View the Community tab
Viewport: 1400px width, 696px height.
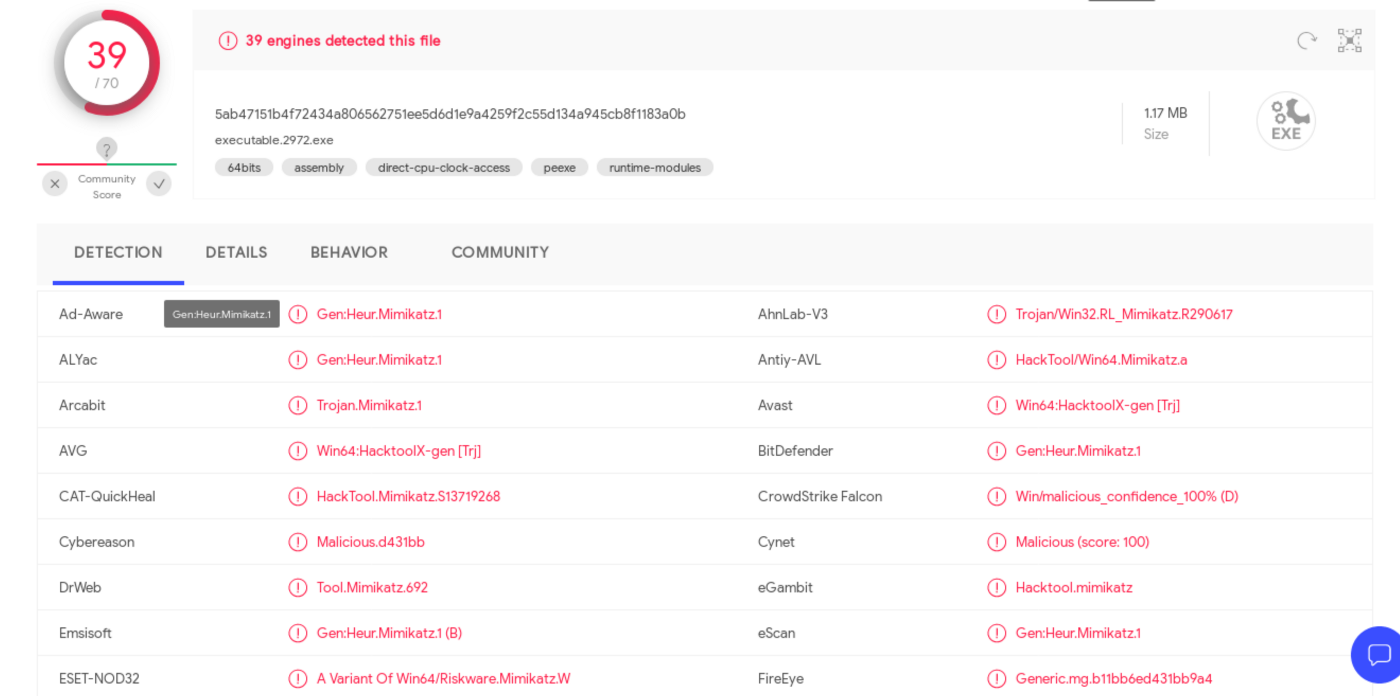point(500,253)
